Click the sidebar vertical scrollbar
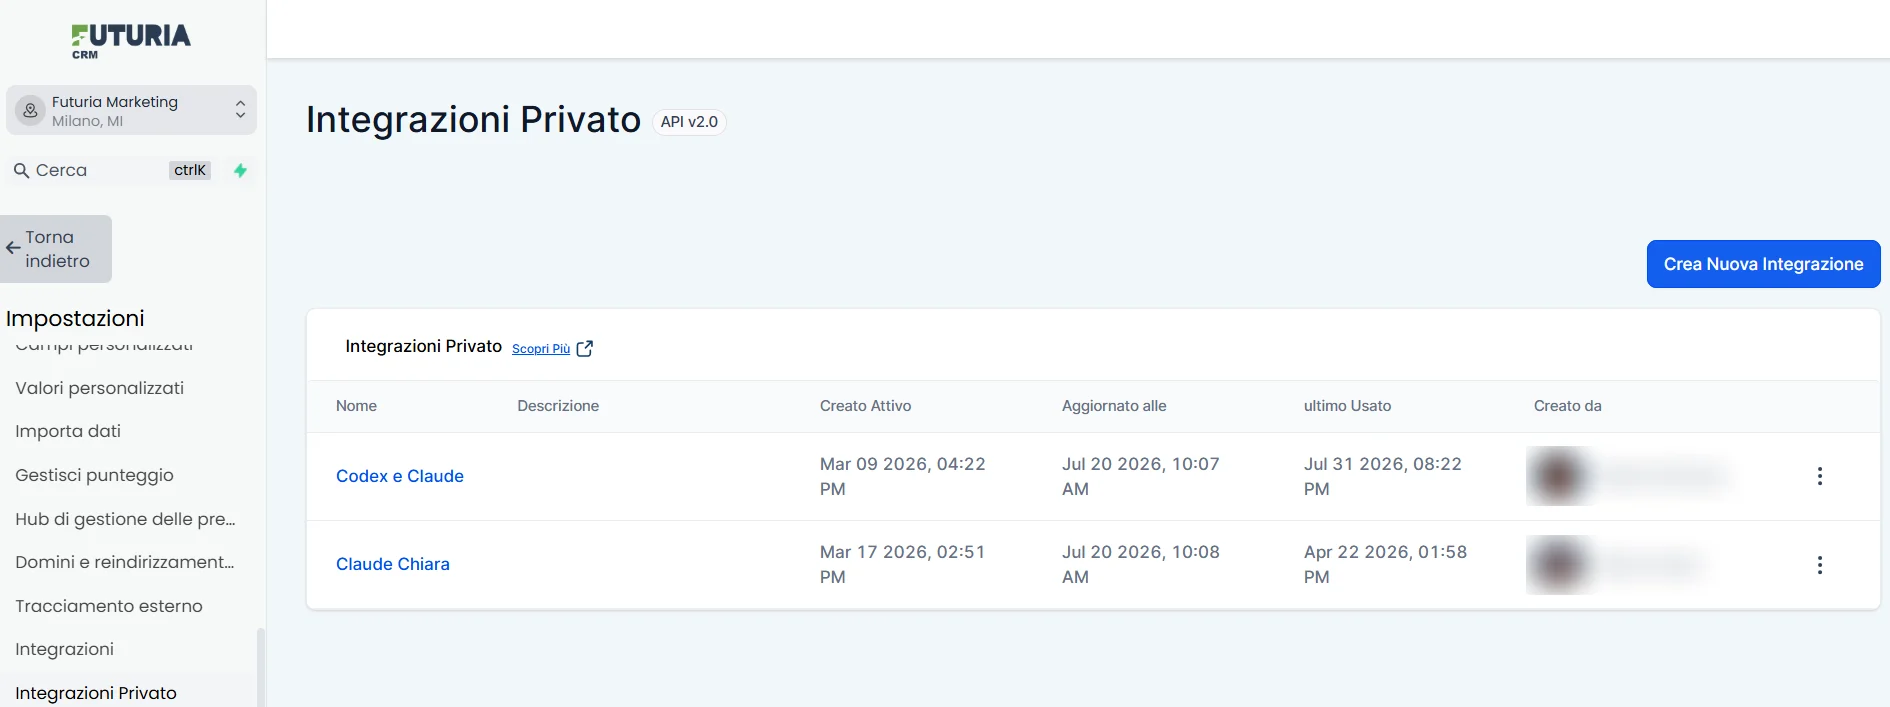The image size is (1890, 707). (261, 667)
